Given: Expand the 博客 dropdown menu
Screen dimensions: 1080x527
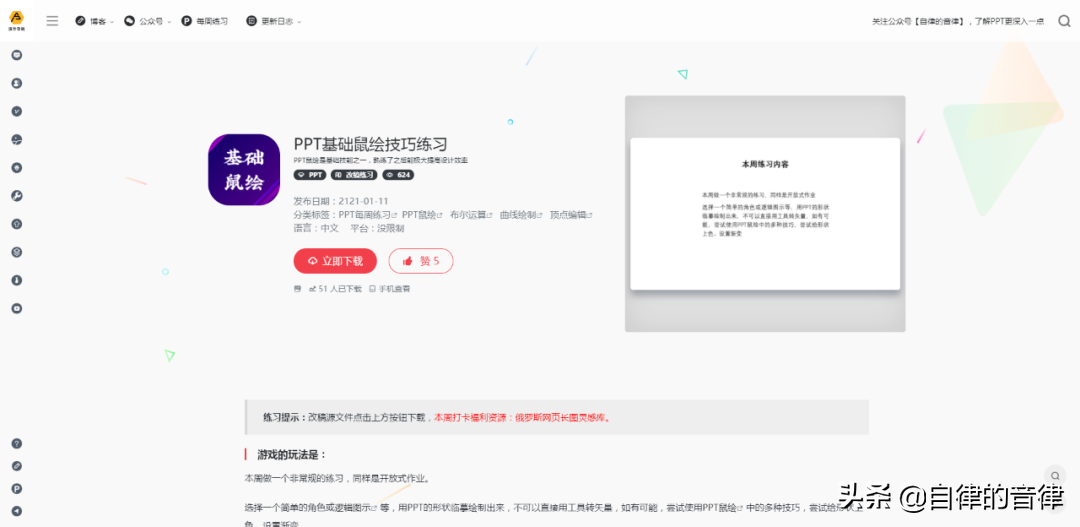Looking at the screenshot, I should tap(94, 21).
